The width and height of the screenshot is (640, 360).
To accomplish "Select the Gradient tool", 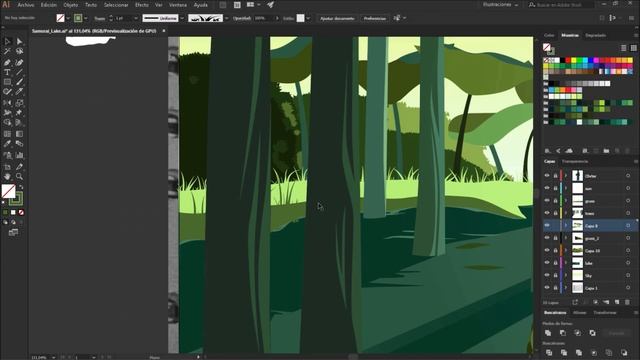I will click(x=19, y=134).
